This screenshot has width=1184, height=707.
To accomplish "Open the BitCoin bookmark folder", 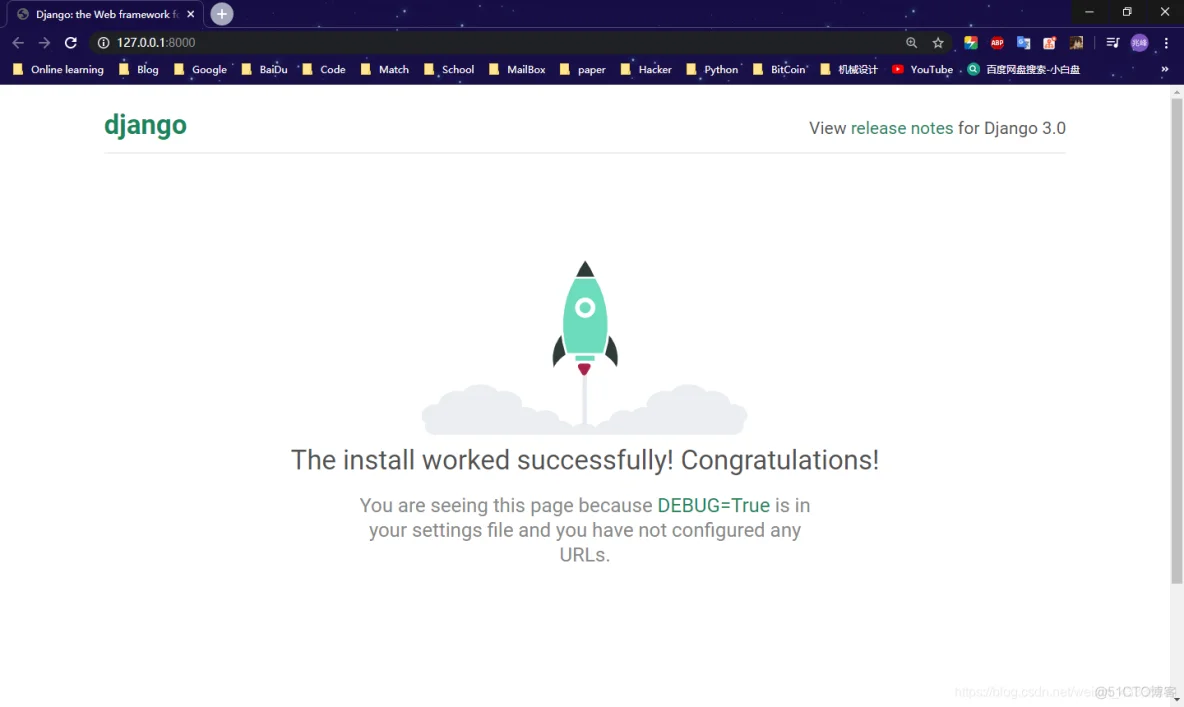I will coord(780,69).
